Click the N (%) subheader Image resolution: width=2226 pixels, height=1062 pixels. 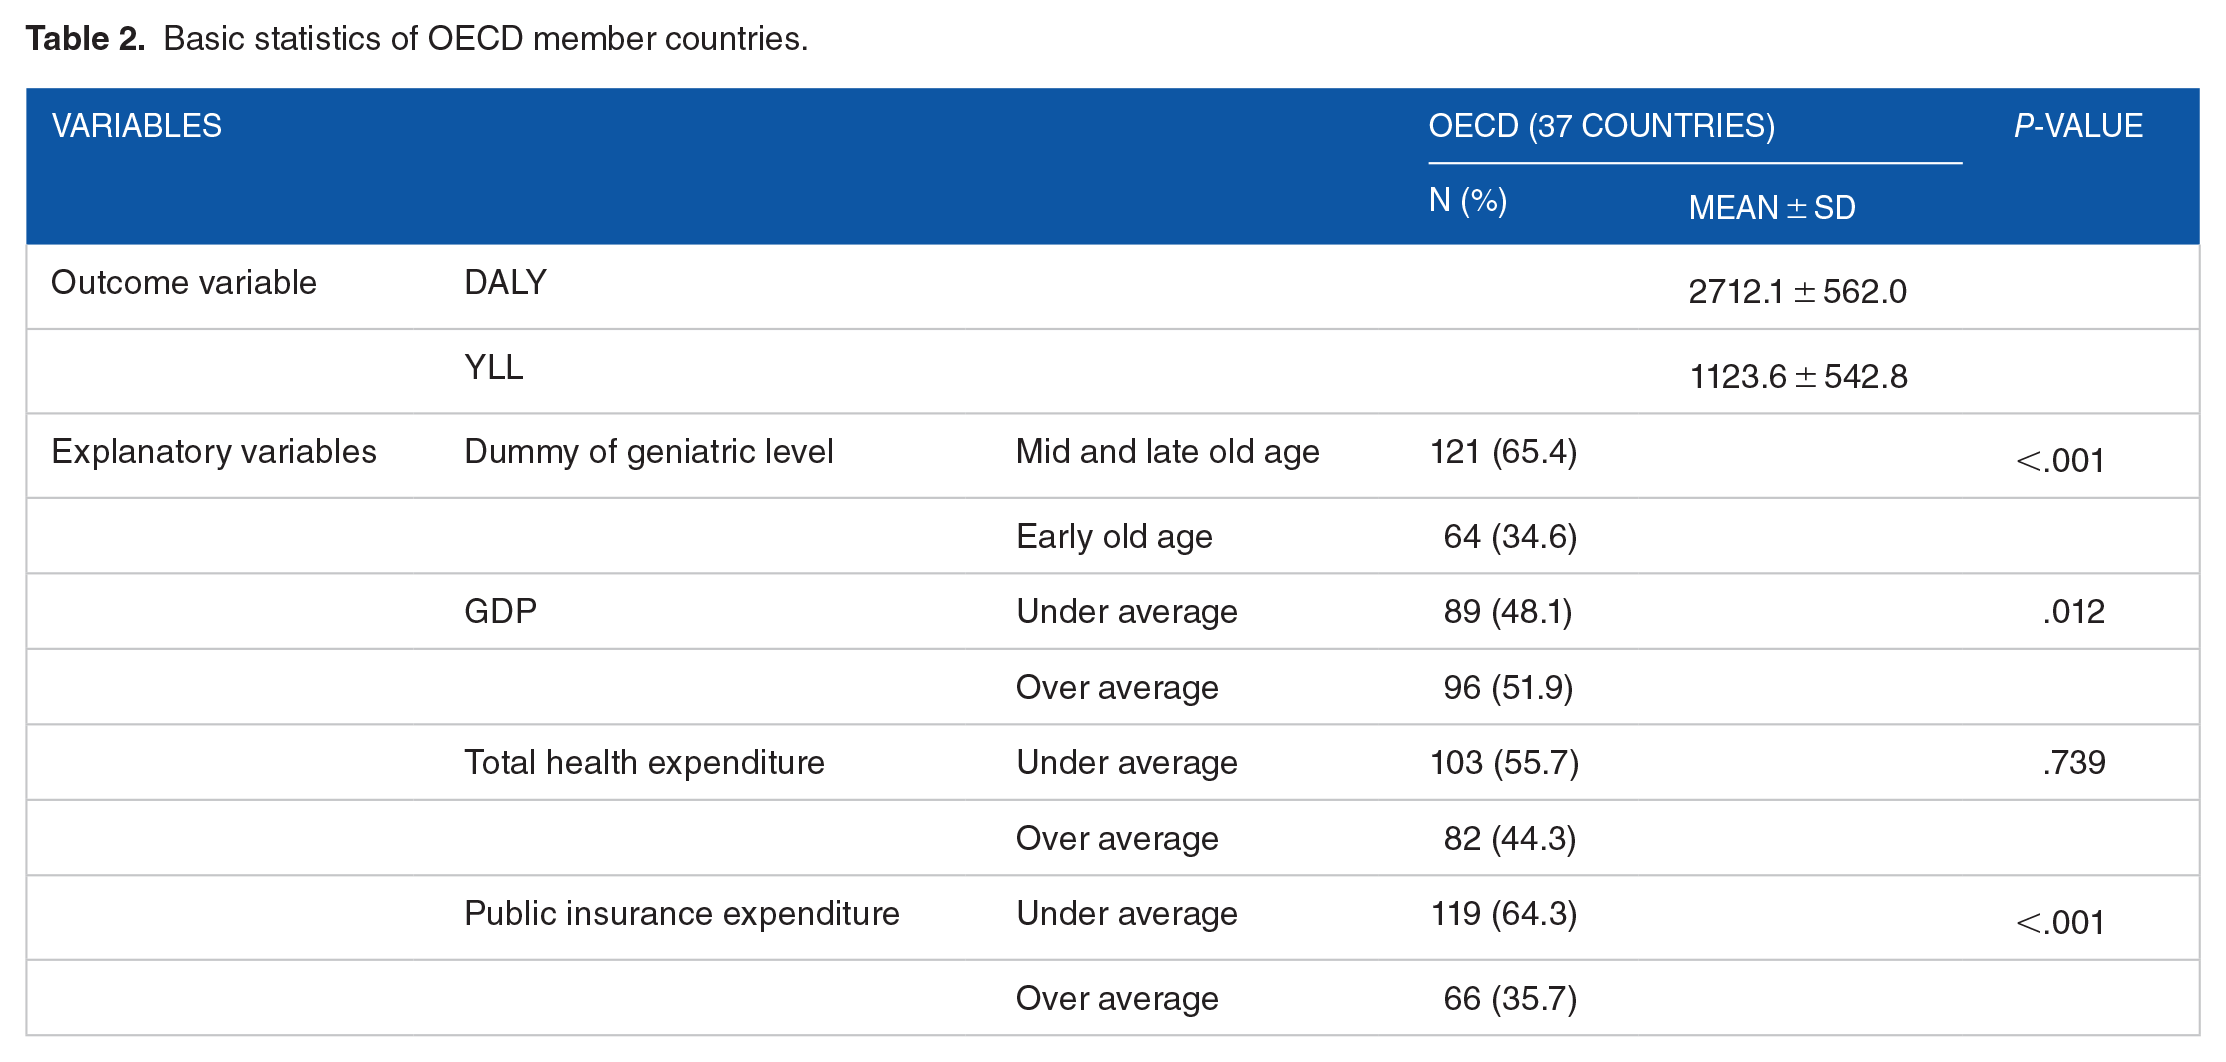1468,200
